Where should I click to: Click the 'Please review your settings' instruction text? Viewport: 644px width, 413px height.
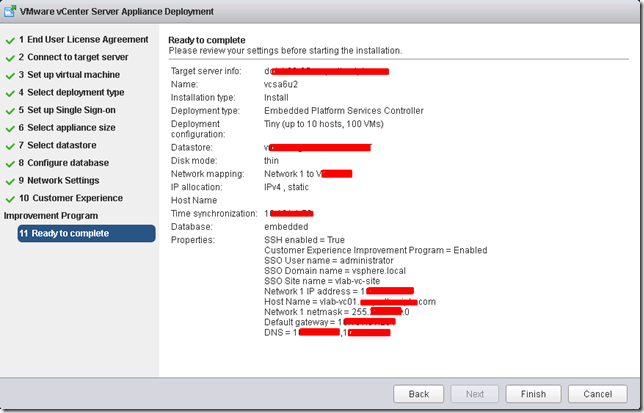coord(285,50)
